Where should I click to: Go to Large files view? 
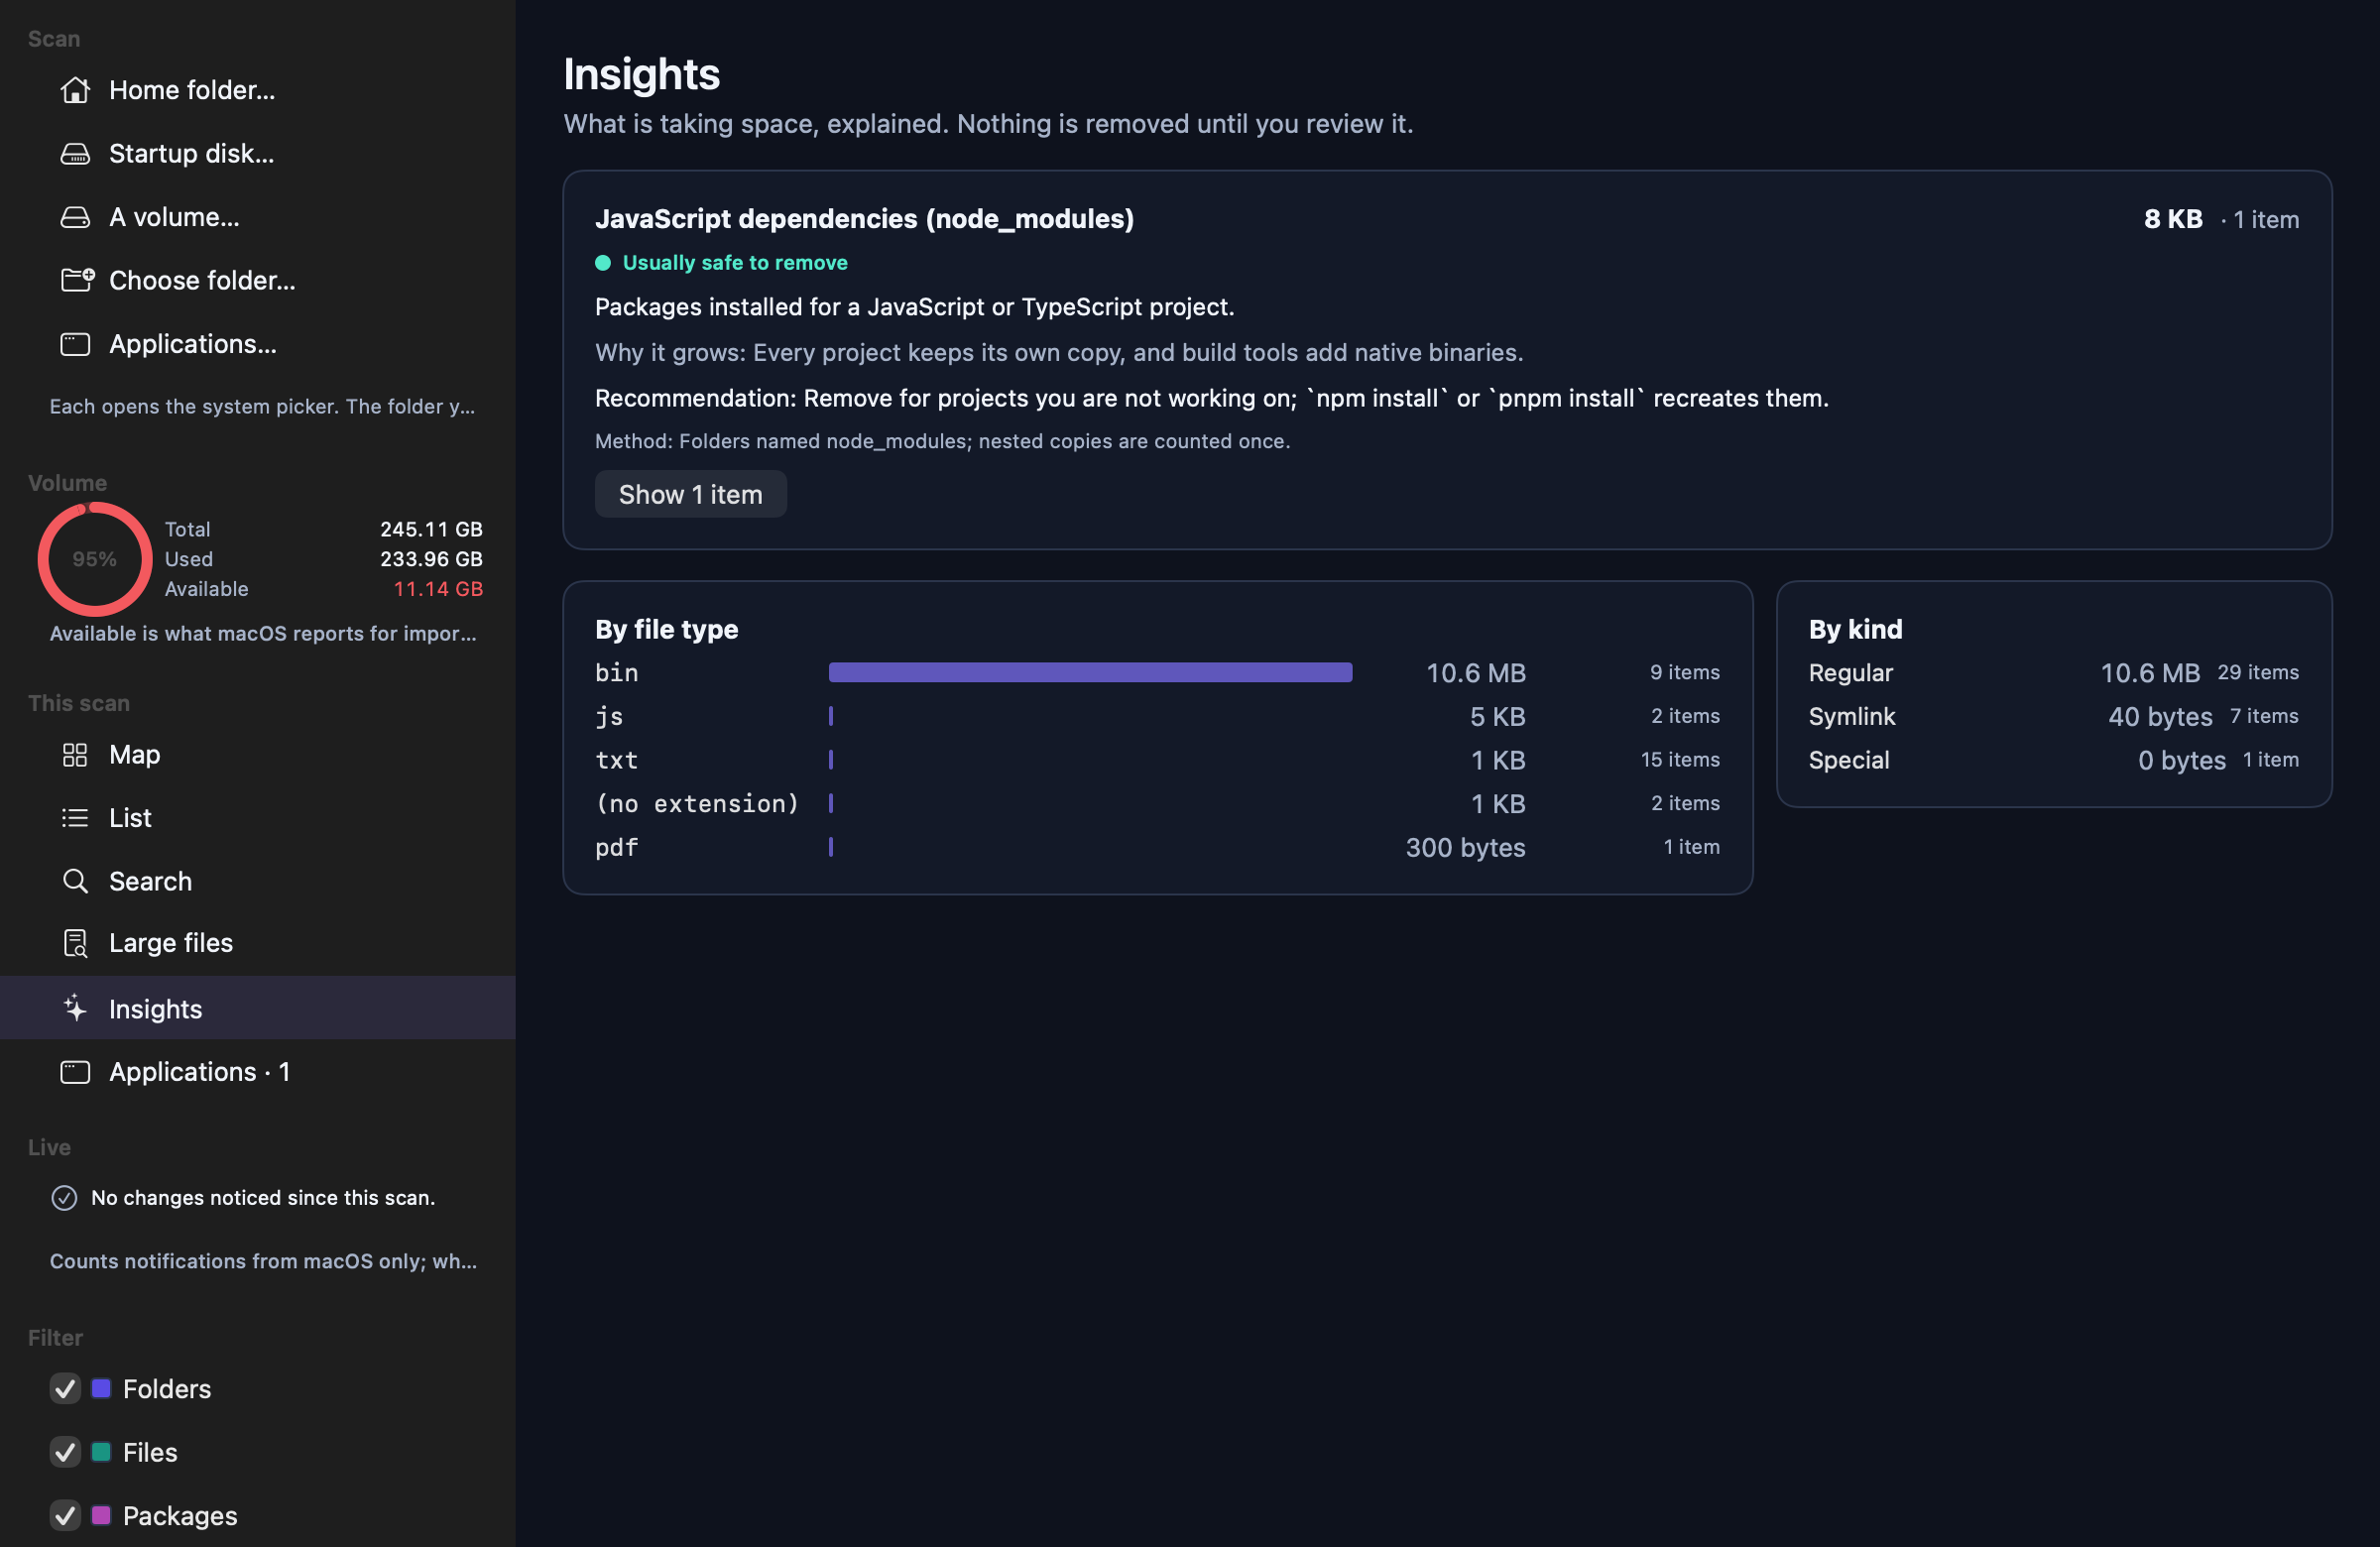tap(258, 943)
